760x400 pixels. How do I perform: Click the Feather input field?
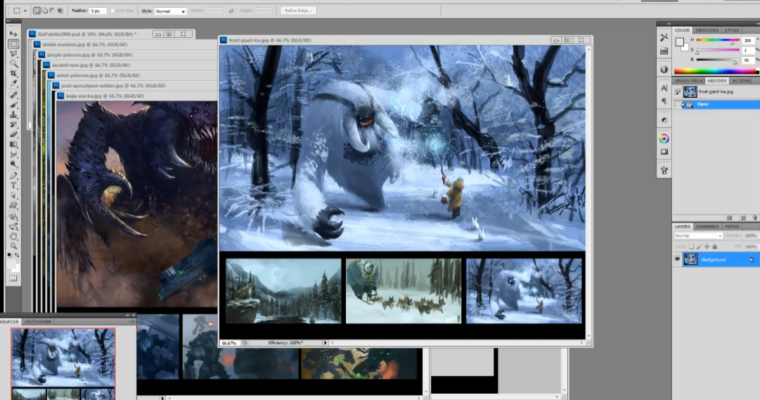tap(97, 11)
